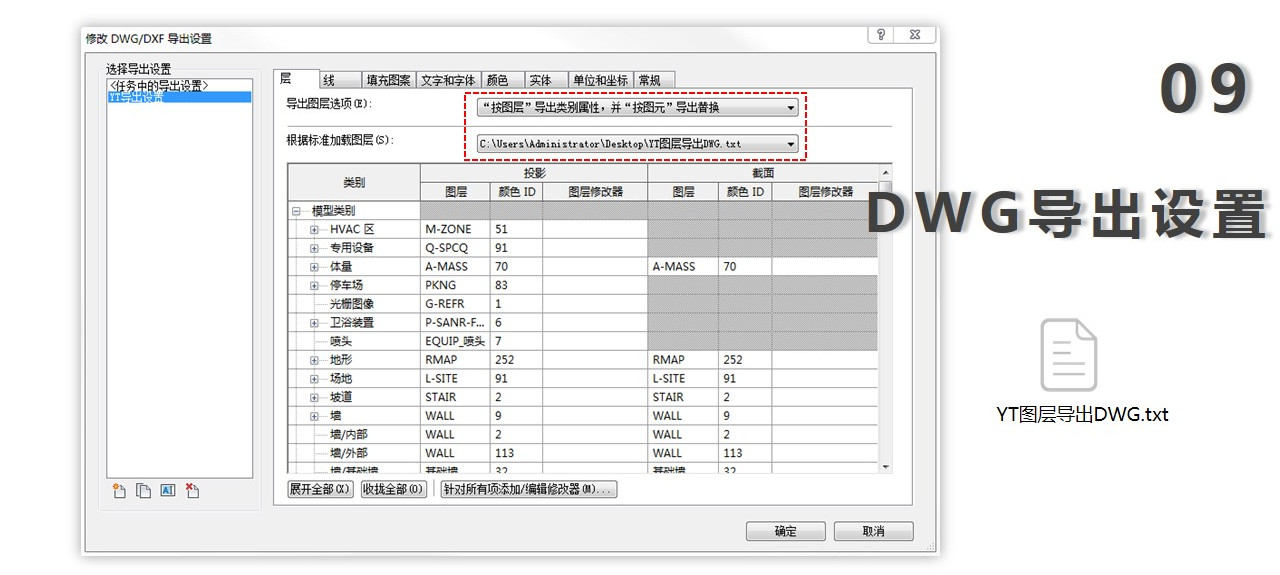Expand the 地形 category

click(x=314, y=360)
